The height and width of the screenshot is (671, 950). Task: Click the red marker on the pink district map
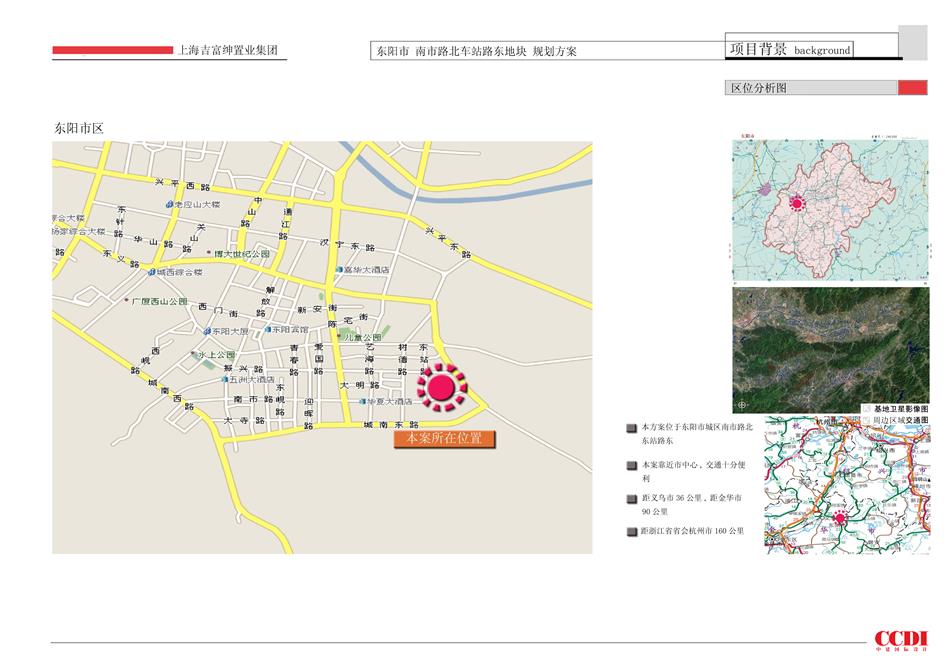pyautogui.click(x=798, y=203)
